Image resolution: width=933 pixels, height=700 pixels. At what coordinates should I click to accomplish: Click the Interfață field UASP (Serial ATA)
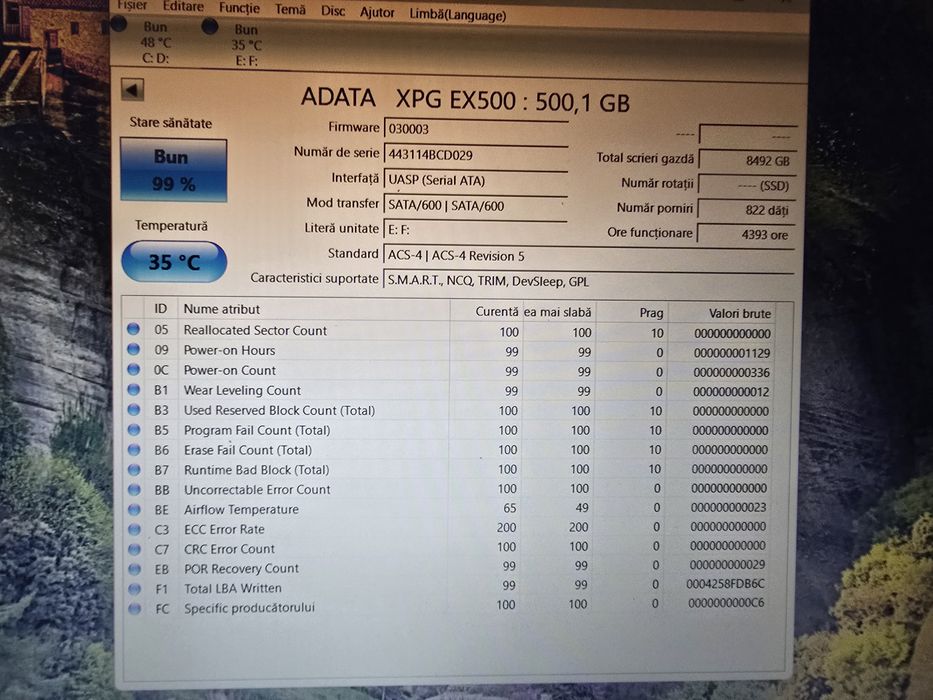pos(475,180)
